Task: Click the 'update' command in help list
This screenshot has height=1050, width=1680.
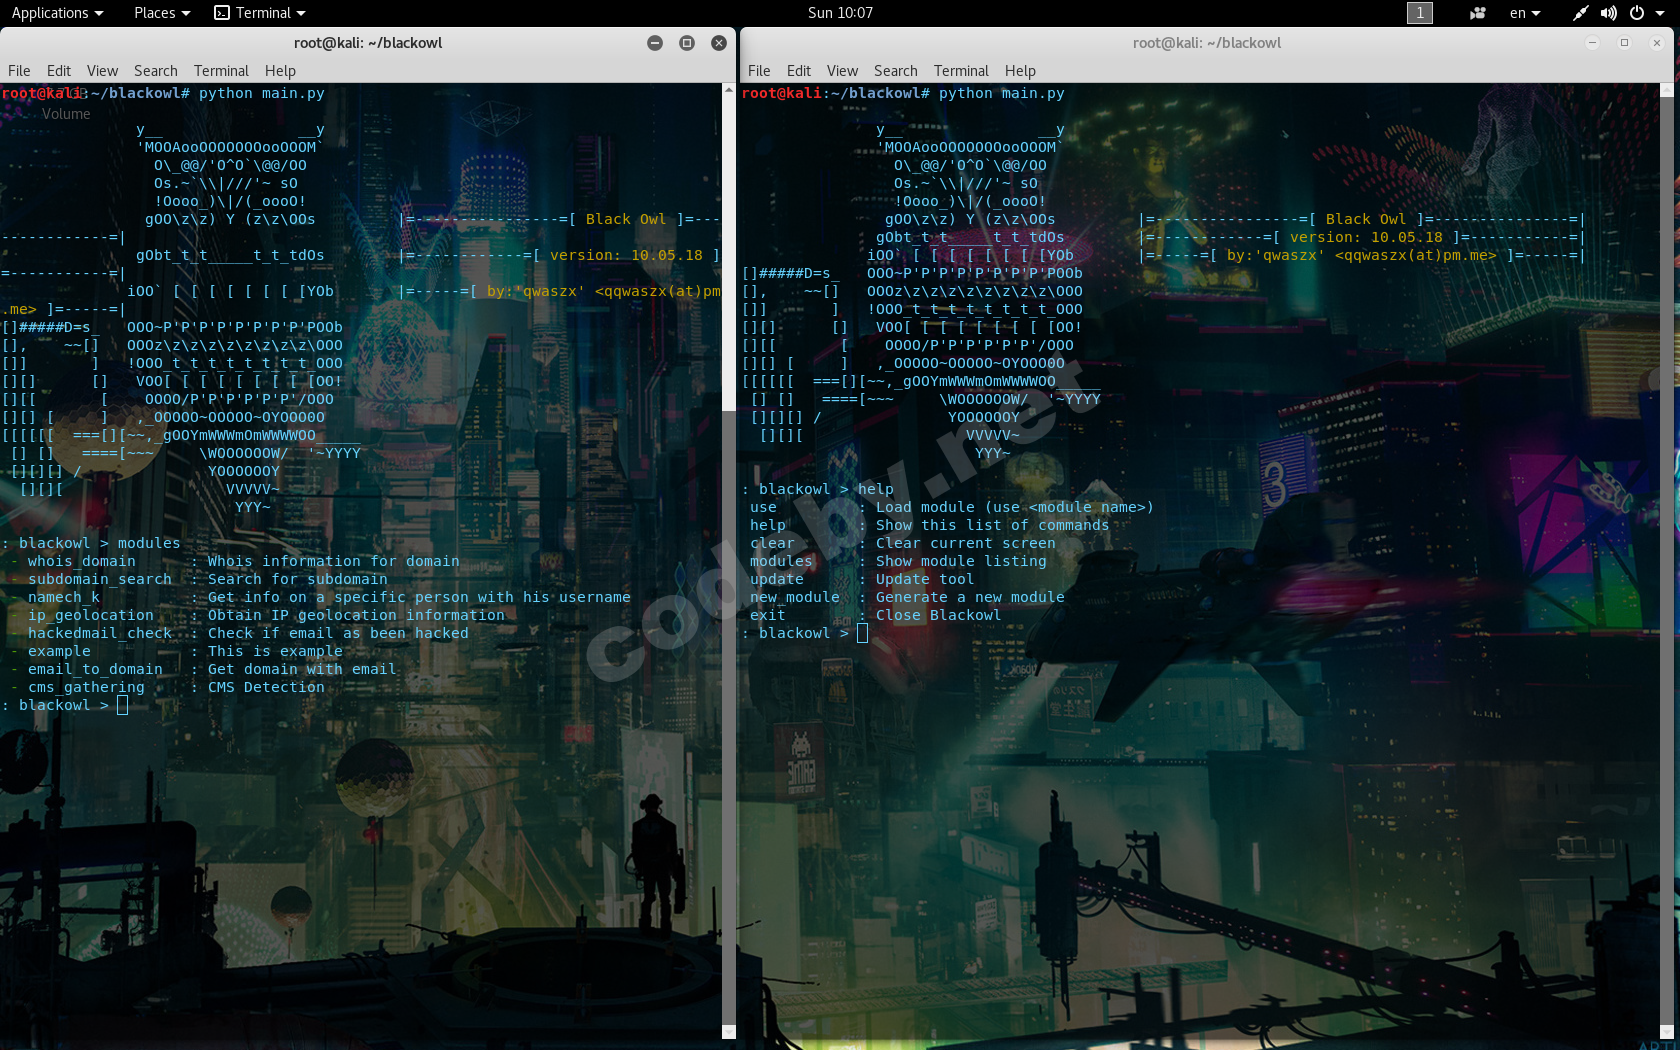Action: pos(777,580)
